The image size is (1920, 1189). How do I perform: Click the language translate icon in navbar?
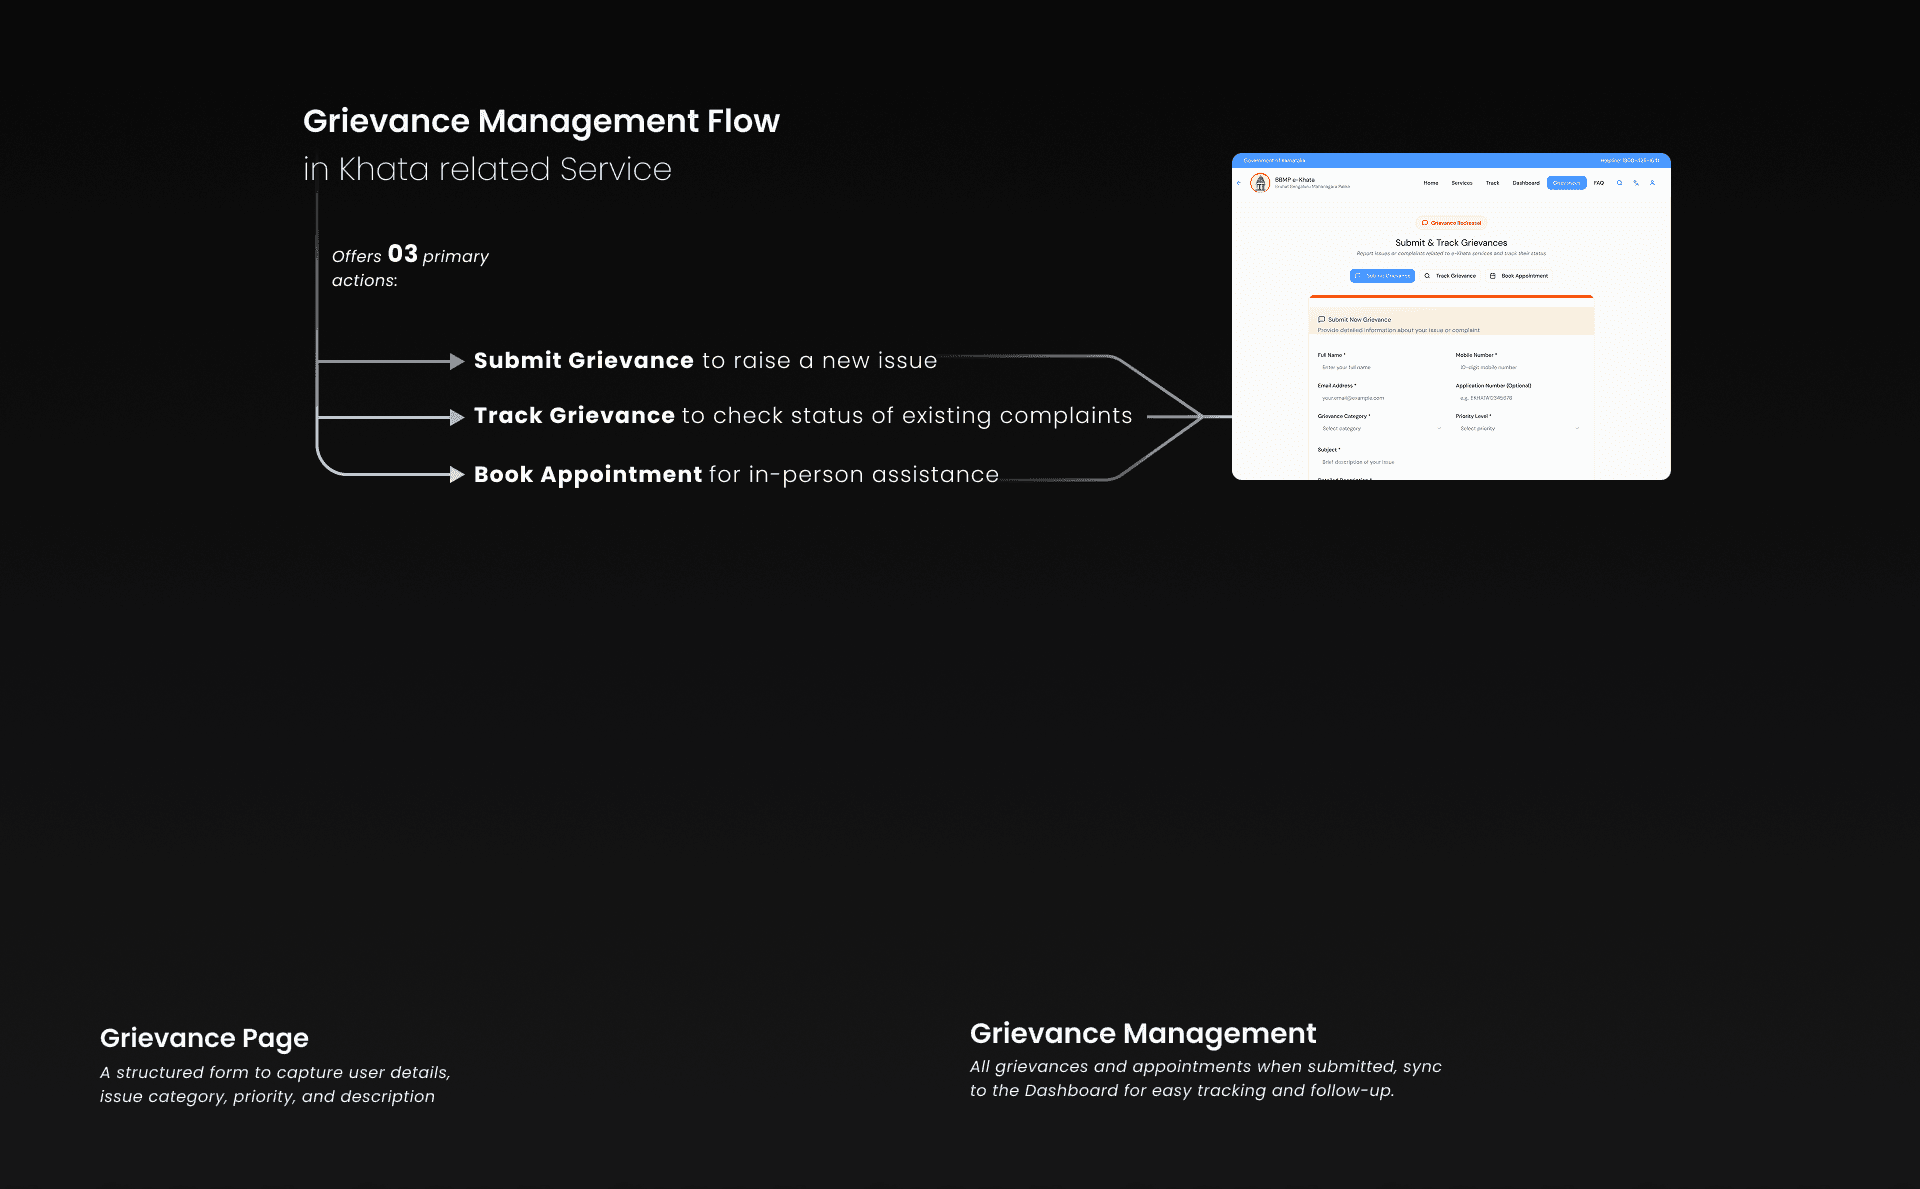click(1636, 183)
